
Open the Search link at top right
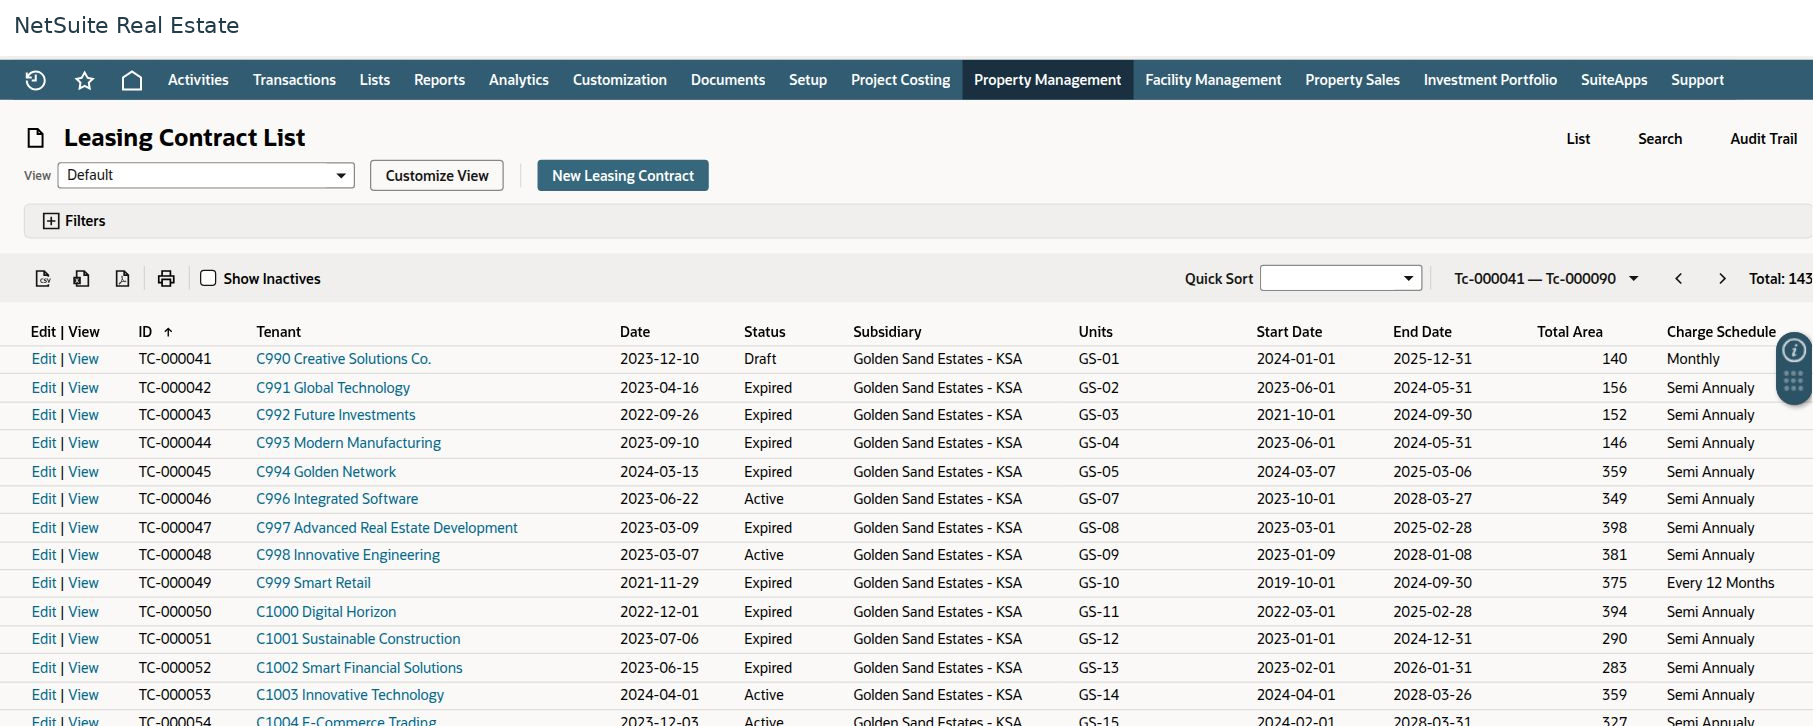pos(1660,139)
